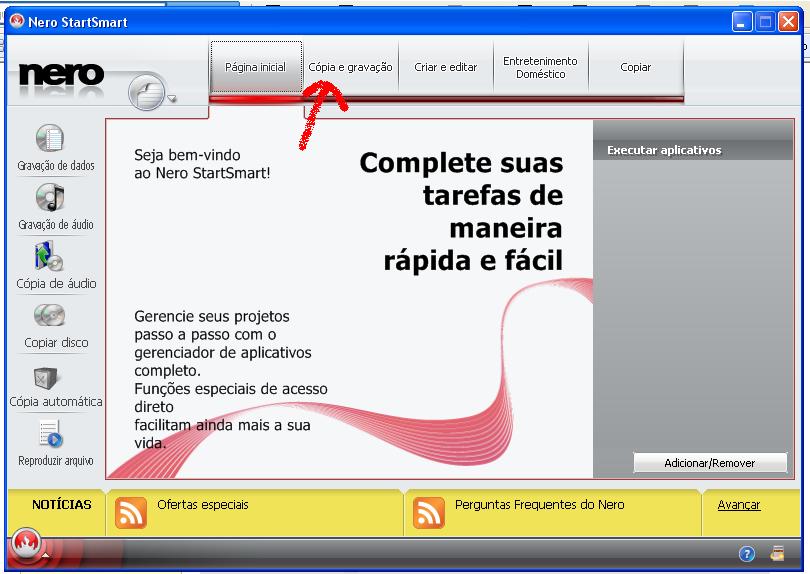Click the Cópia automática label
Screen dimensions: 810x574
[56, 401]
